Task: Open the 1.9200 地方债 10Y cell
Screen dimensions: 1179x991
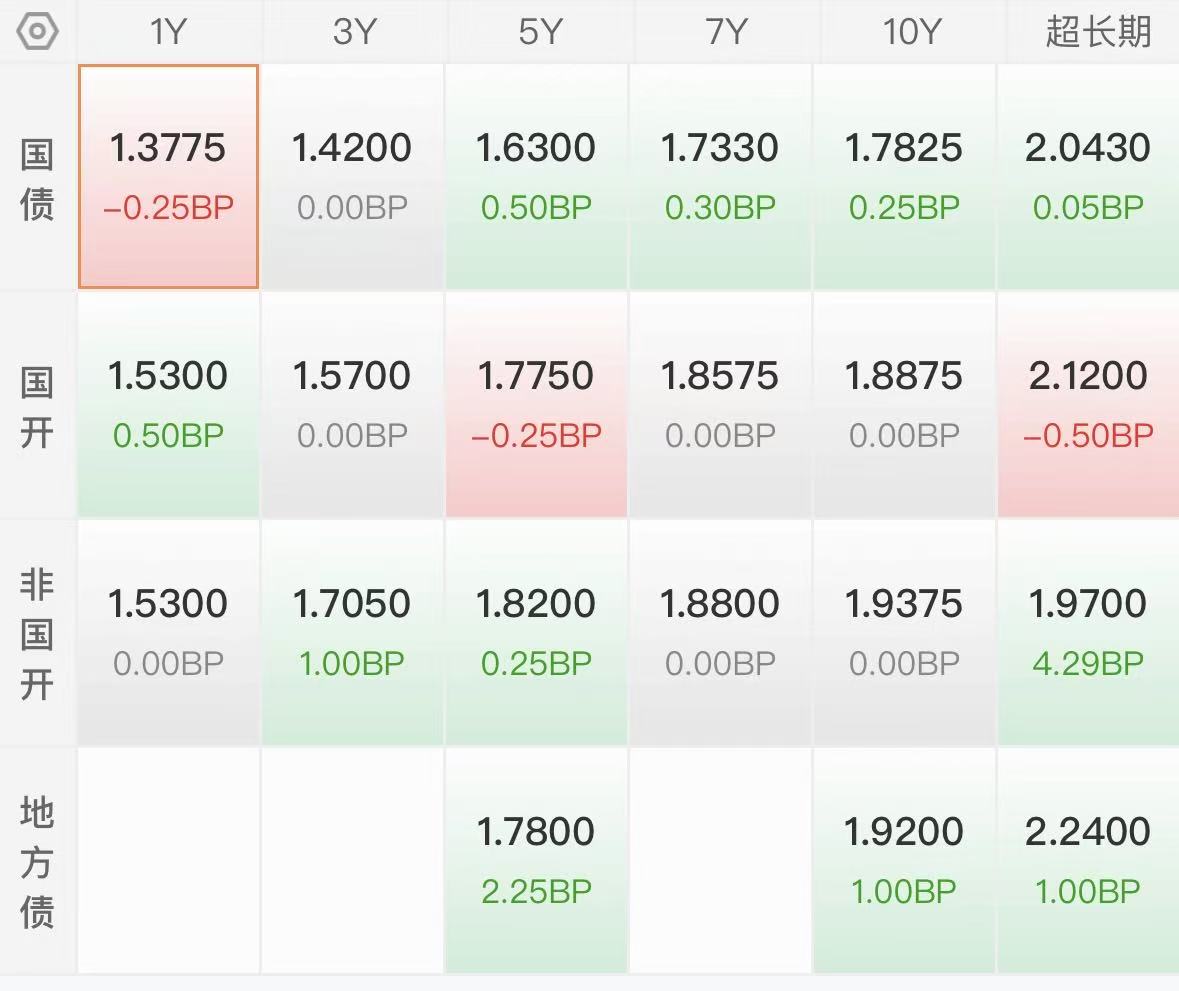Action: point(904,860)
